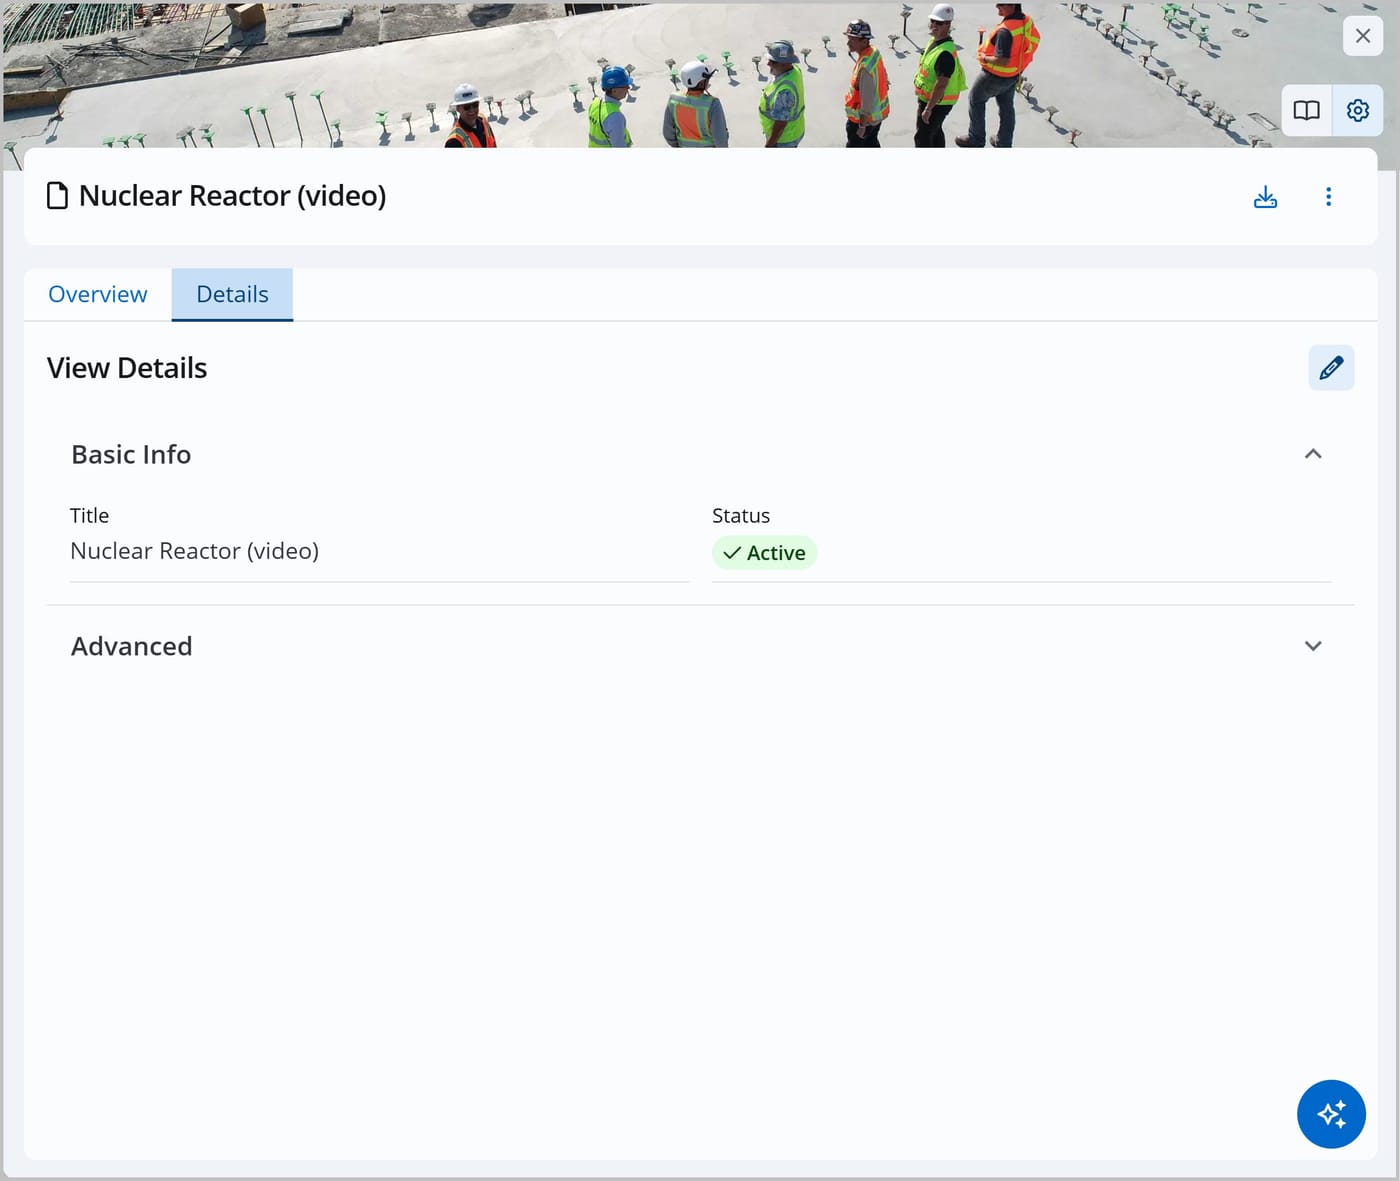The height and width of the screenshot is (1181, 1400).
Task: Click the View Details heading
Action: [x=127, y=368]
